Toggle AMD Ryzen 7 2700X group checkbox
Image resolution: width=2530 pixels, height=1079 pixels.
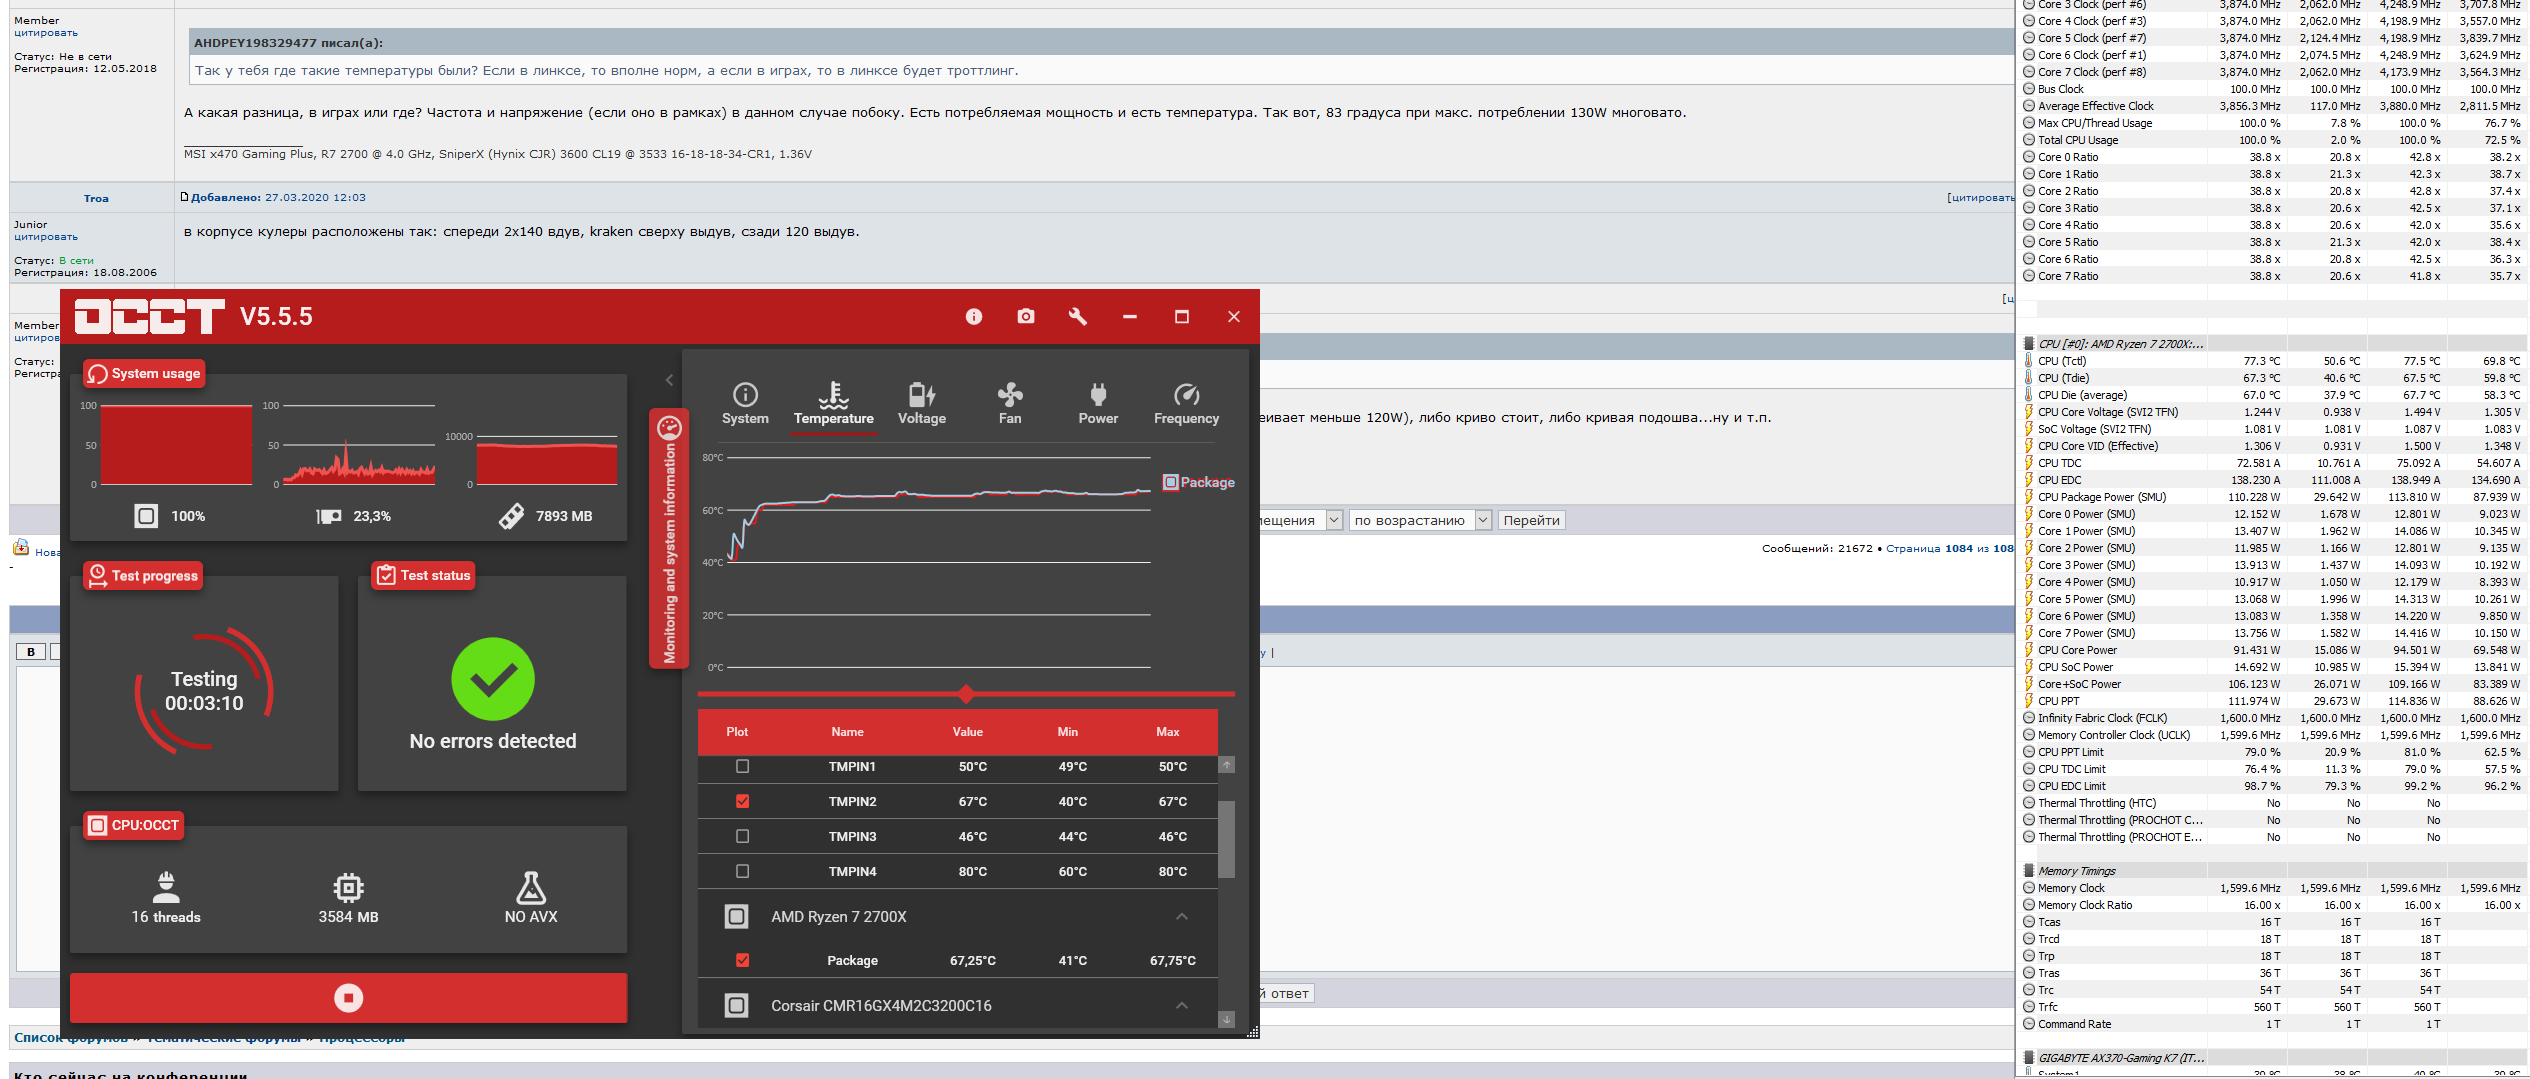click(737, 916)
